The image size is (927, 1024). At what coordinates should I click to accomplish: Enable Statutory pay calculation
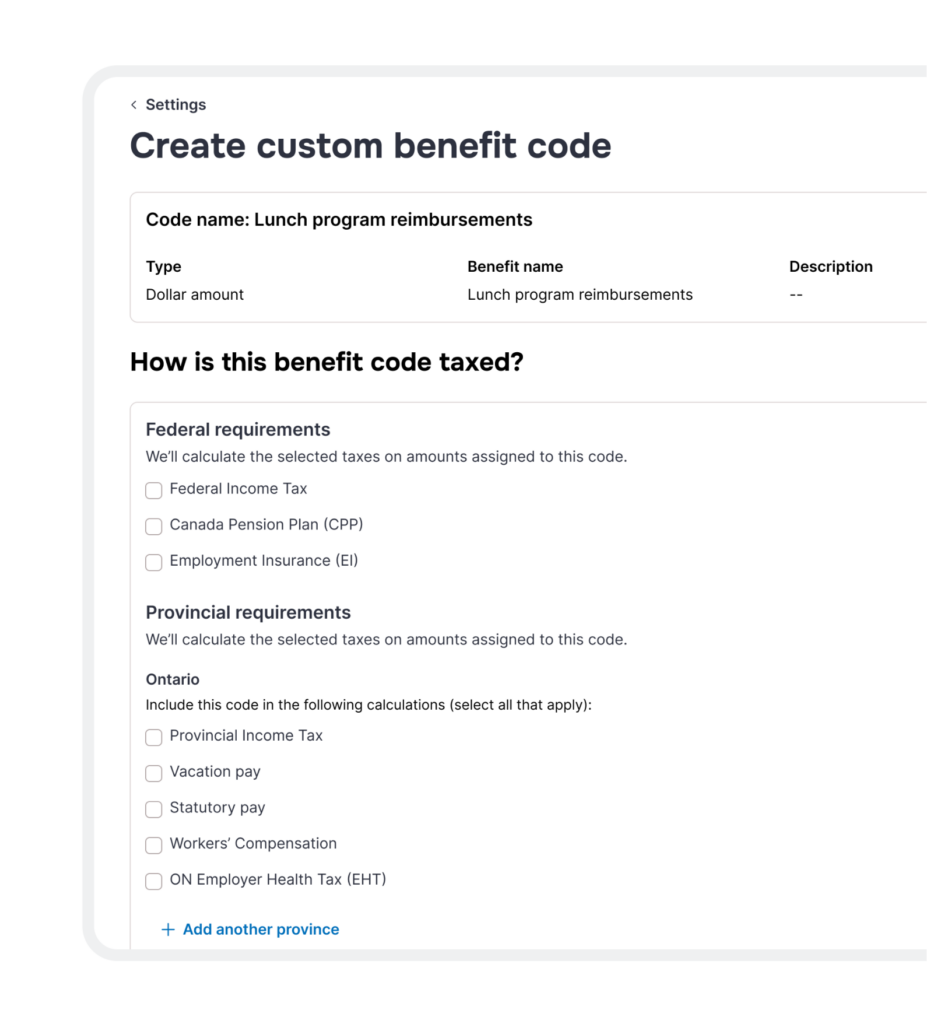153,809
